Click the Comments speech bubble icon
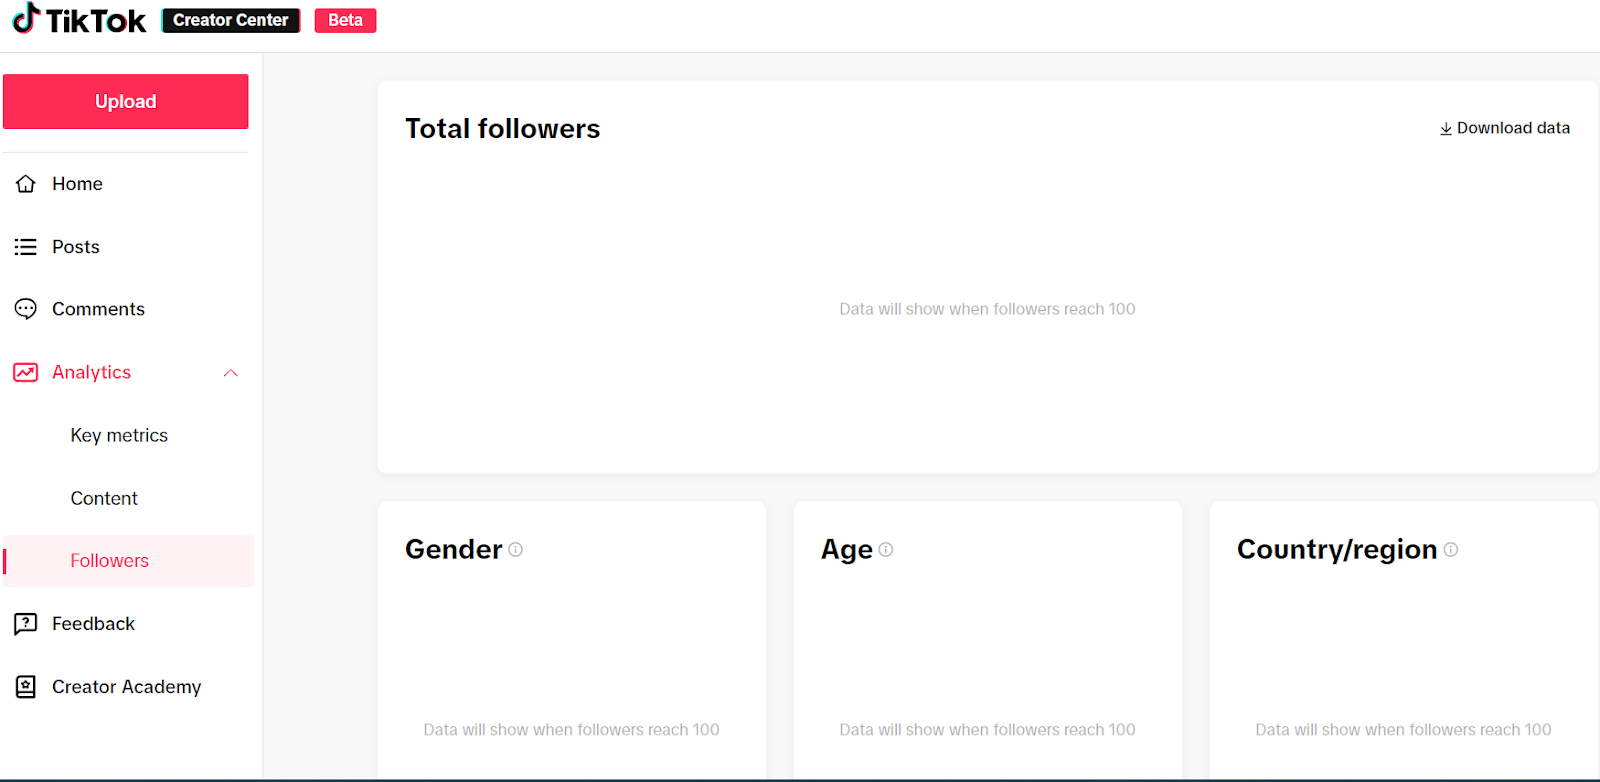Screen dimensions: 1600x782 click(x=26, y=309)
